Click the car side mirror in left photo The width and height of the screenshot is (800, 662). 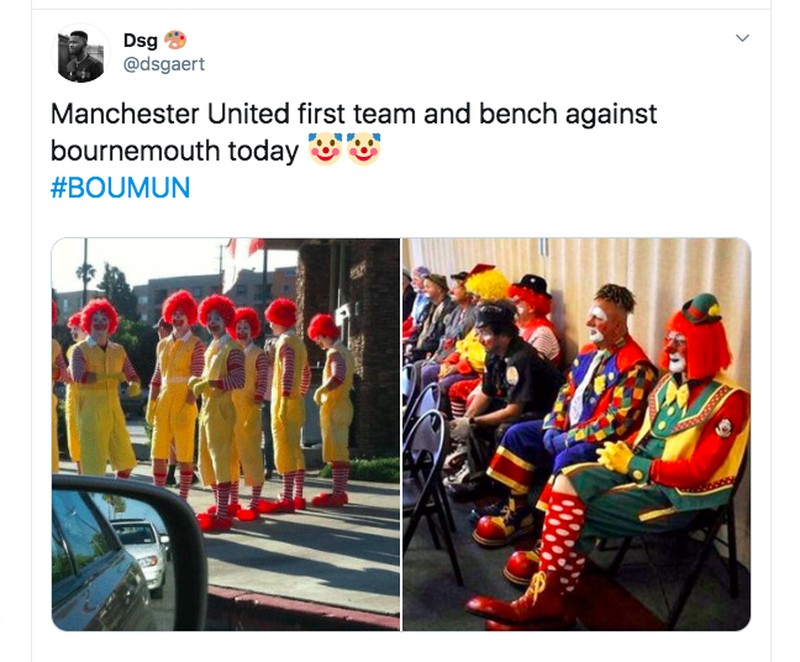point(128,553)
